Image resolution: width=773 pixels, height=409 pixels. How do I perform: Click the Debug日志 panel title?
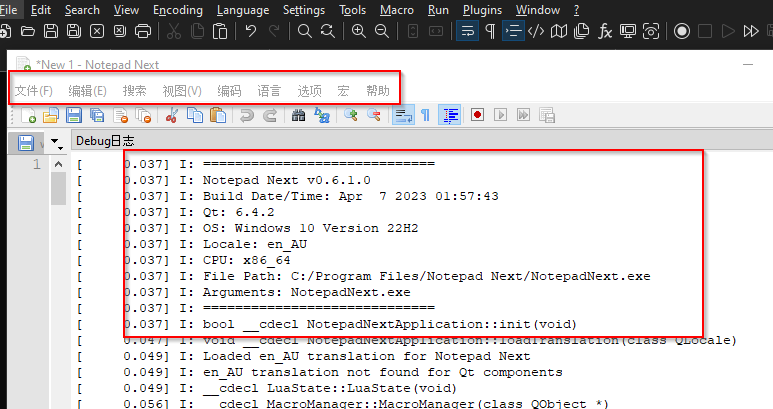pyautogui.click(x=105, y=141)
